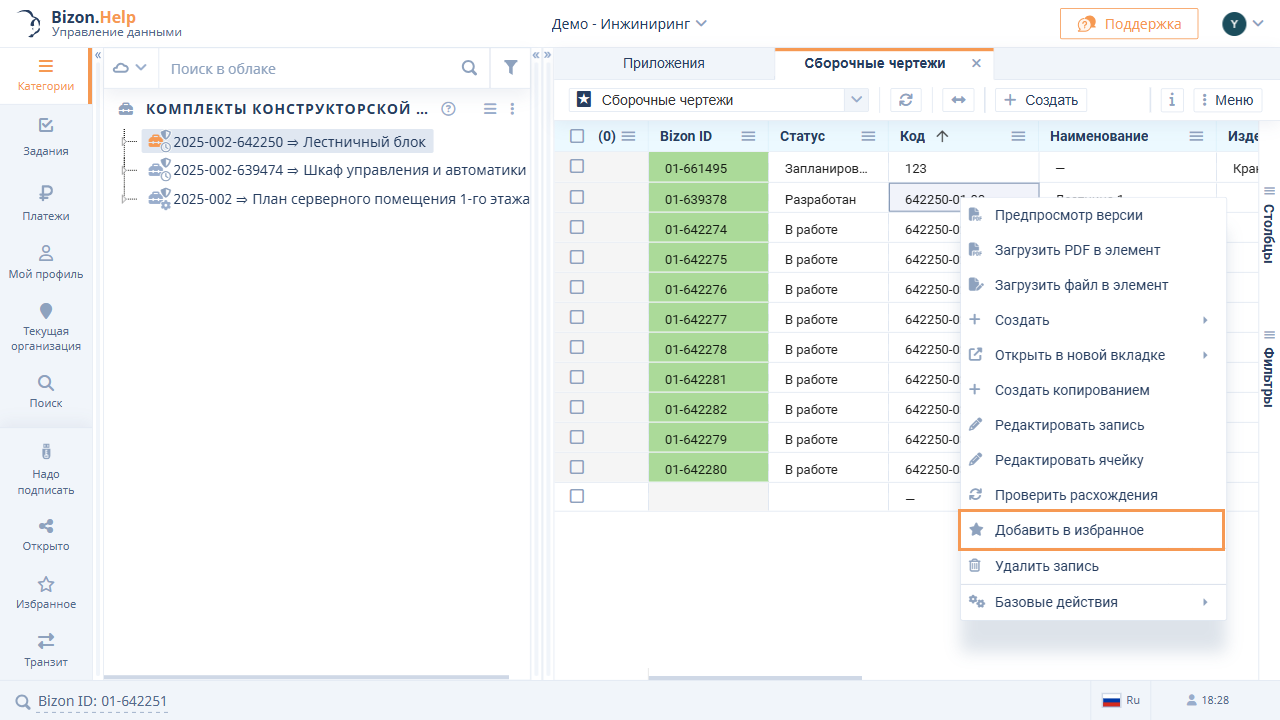Image resolution: width=1280 pixels, height=720 pixels.
Task: Open Избранное in the left sidebar
Action: pos(46,592)
